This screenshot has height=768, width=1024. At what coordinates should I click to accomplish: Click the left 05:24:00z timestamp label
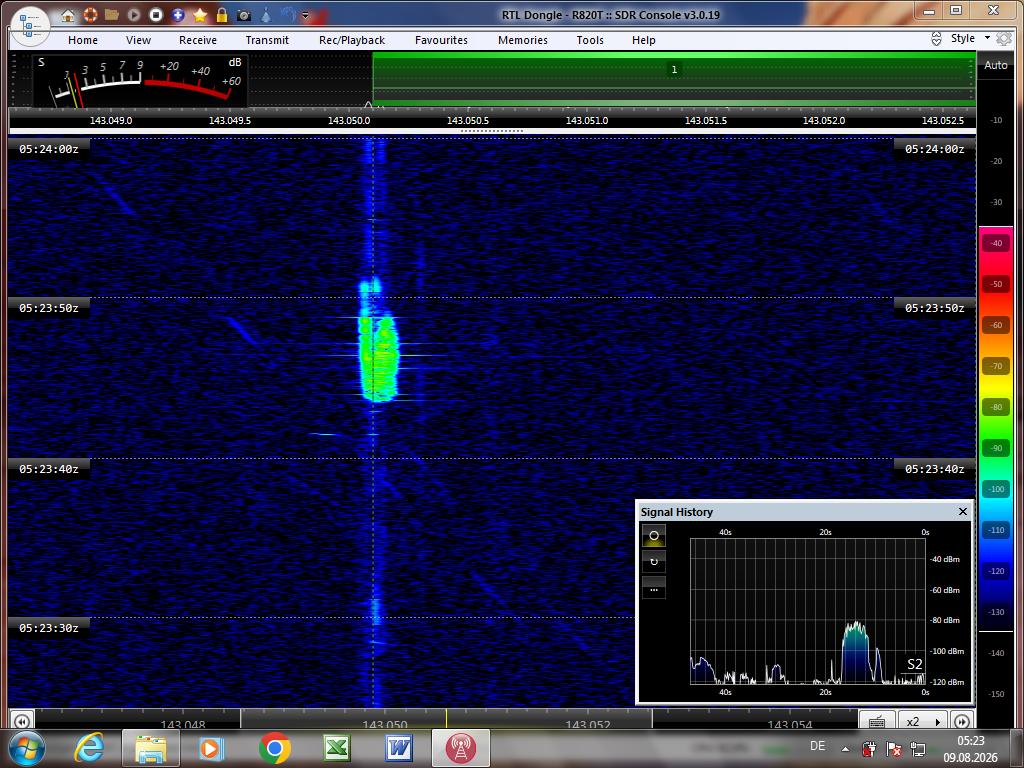(x=48, y=149)
